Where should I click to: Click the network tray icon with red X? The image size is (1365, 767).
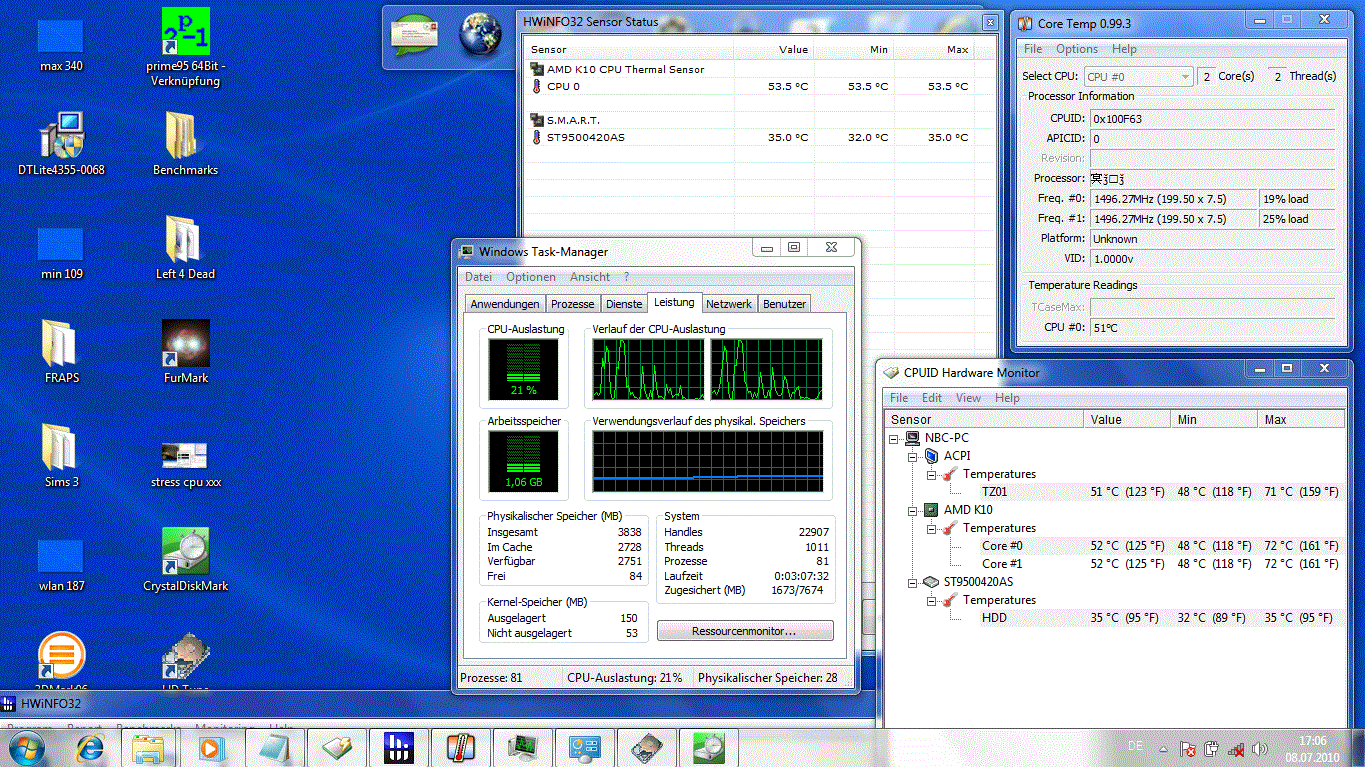(1237, 748)
